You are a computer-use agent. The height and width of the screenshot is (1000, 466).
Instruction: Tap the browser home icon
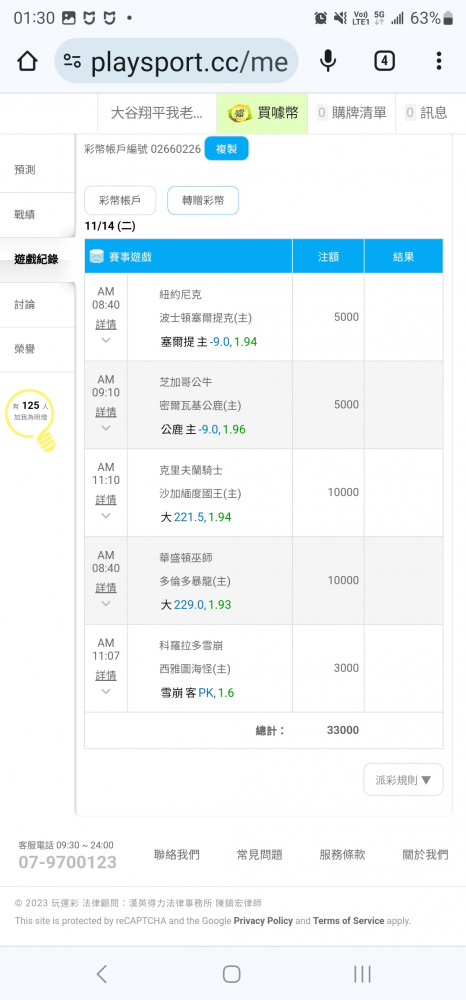click(27, 61)
